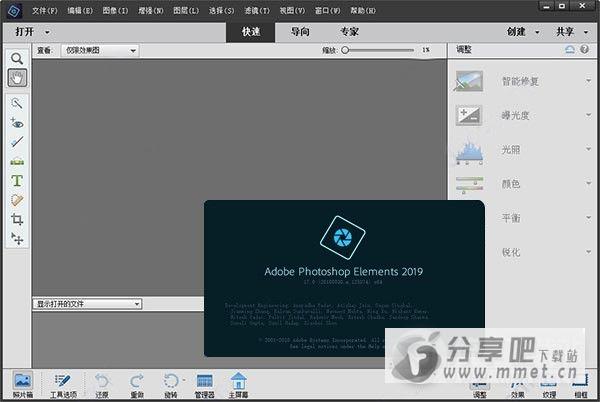Click the 光照 histogram icon
Screen dimensions: 600x402
click(469, 152)
